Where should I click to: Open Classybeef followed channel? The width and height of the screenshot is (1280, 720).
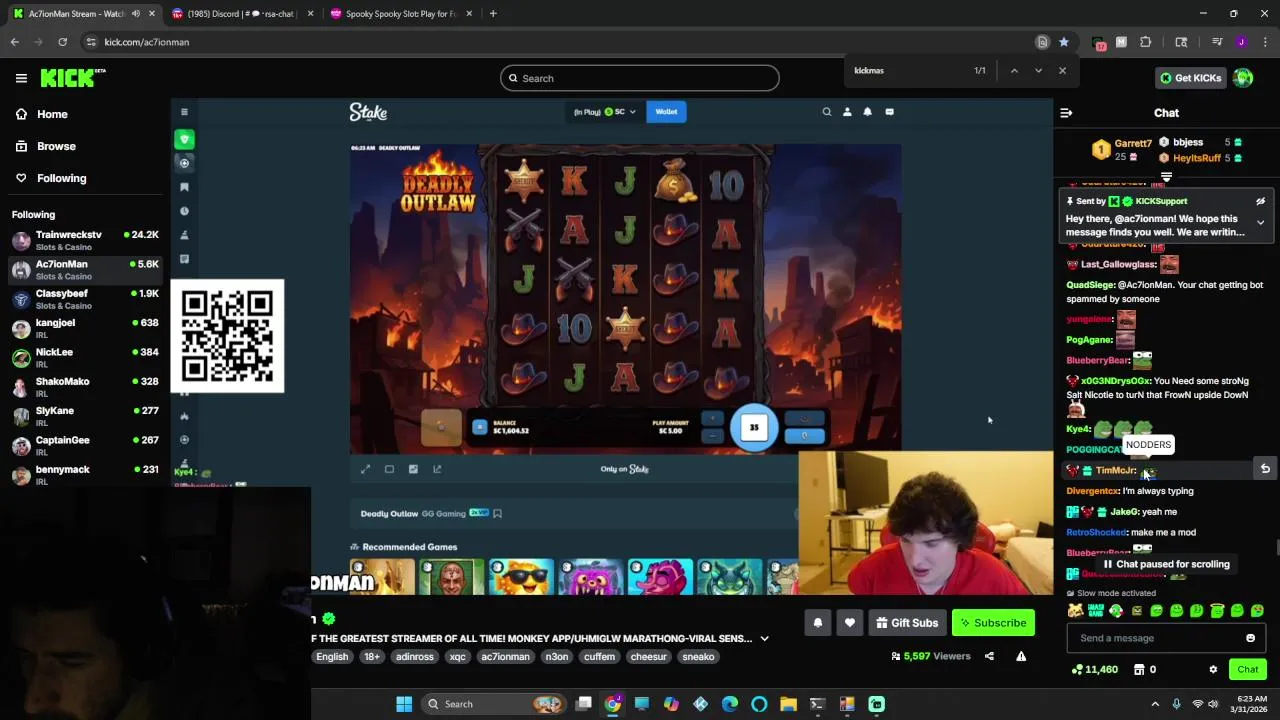85,299
